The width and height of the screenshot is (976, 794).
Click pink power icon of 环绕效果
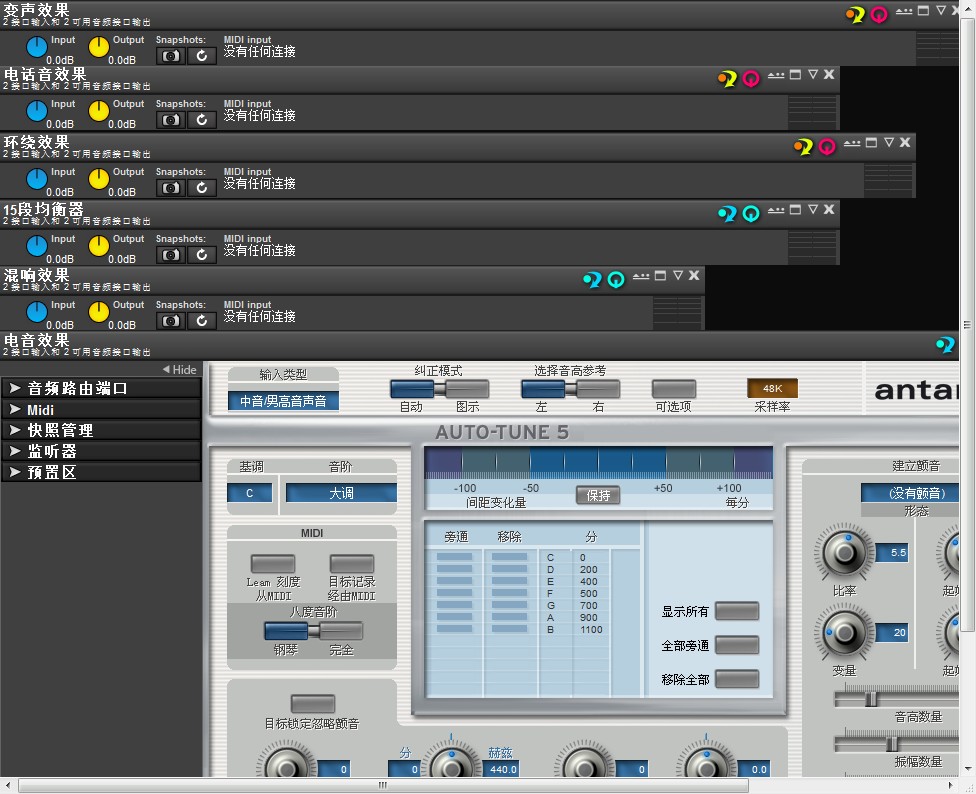point(827,147)
